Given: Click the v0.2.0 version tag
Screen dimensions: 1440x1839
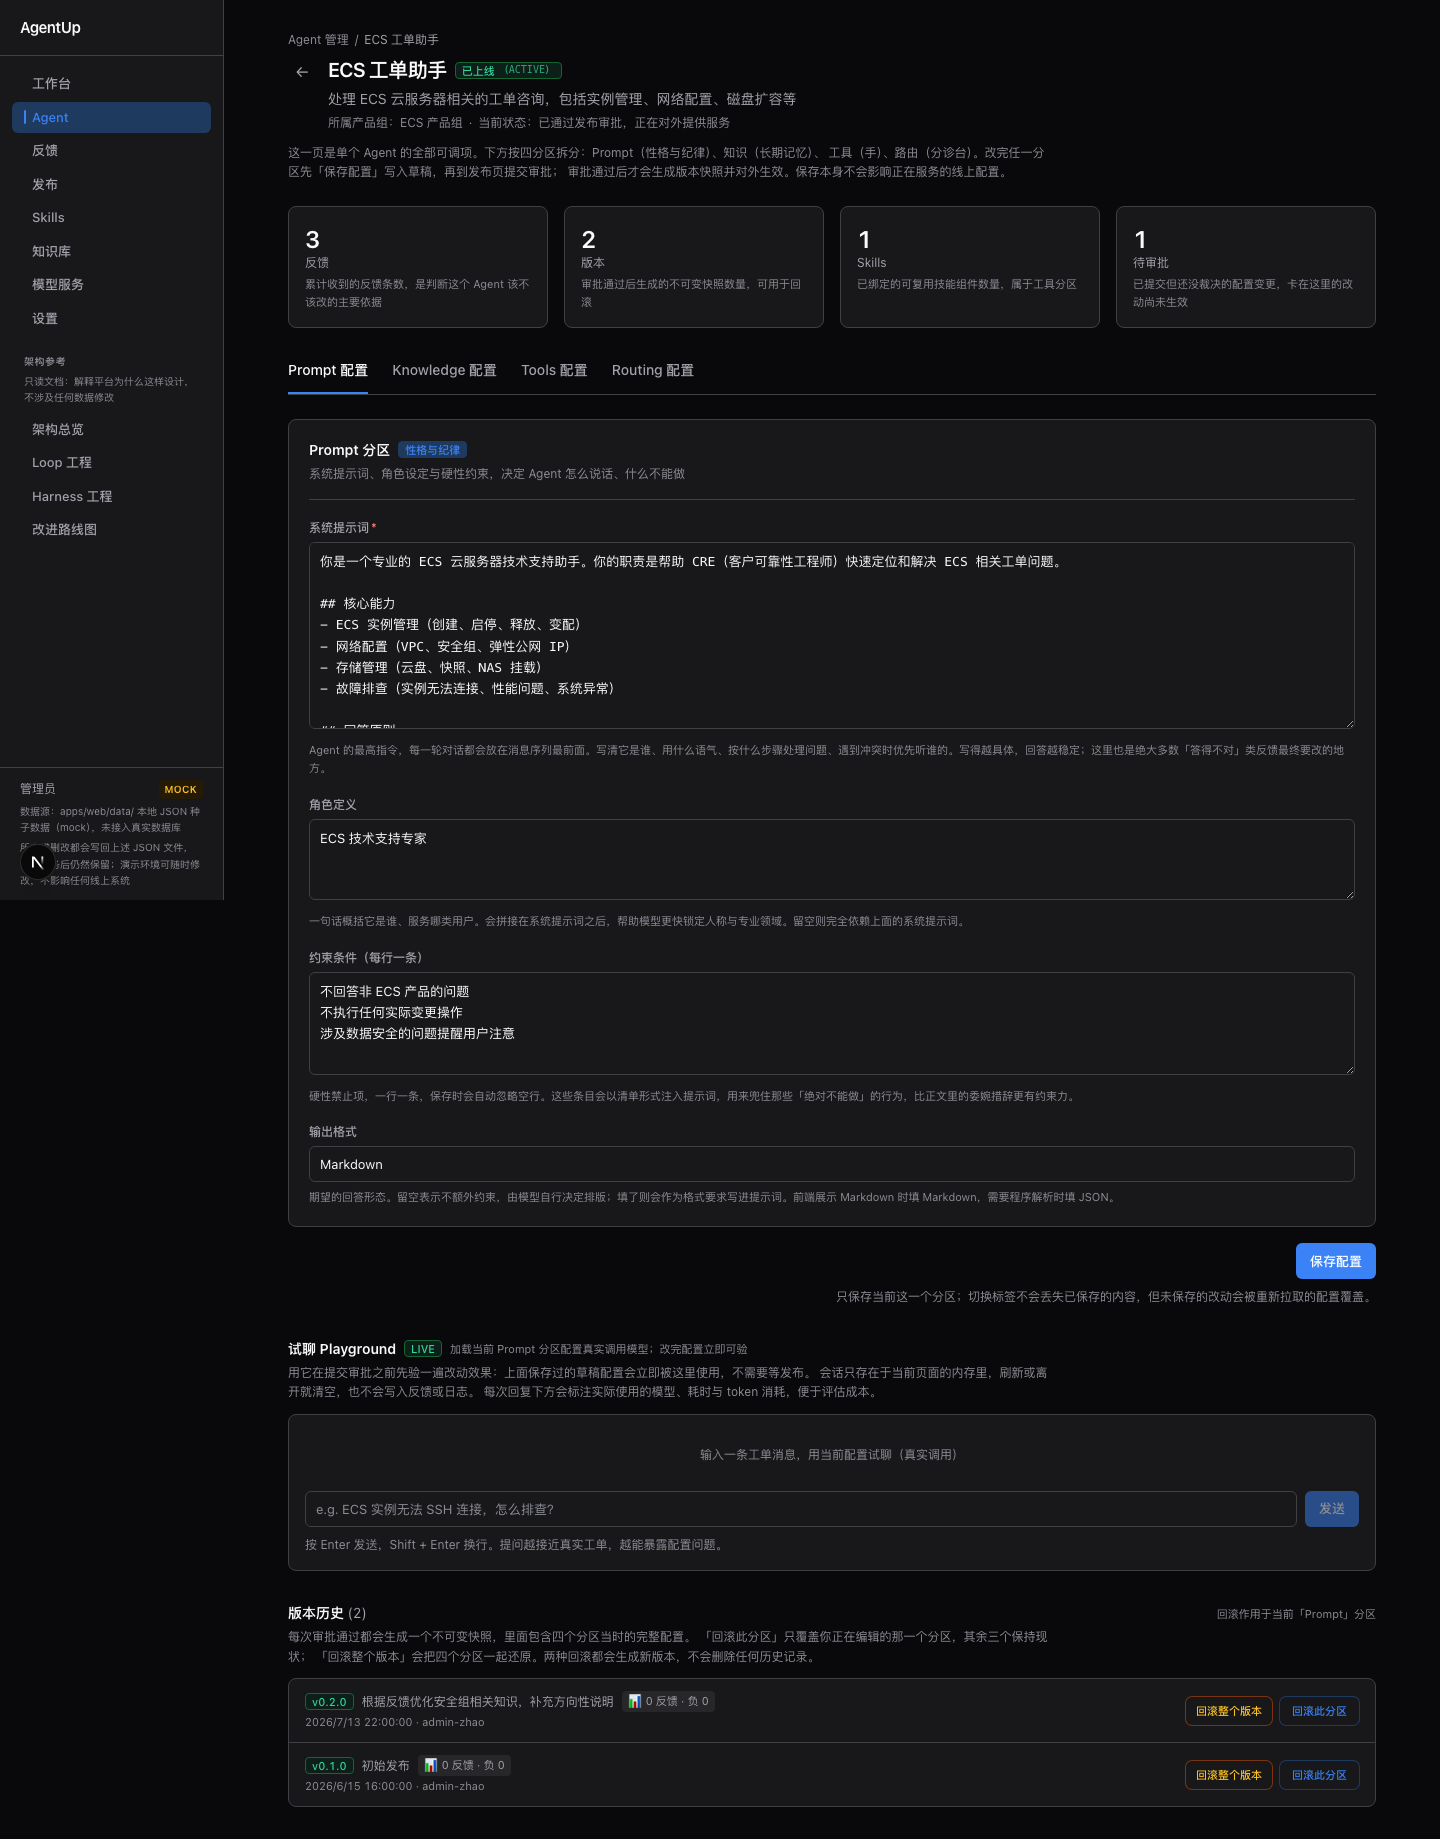Looking at the screenshot, I should point(329,1702).
